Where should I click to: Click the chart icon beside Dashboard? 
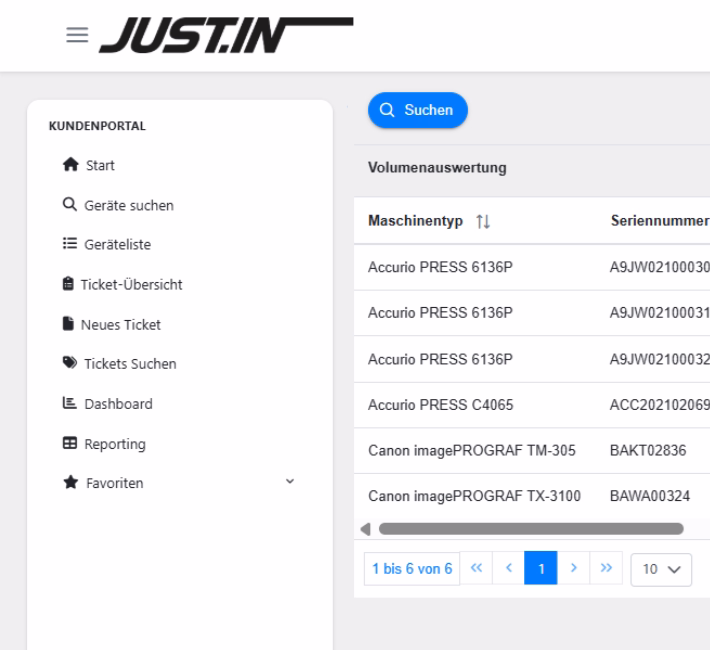coord(69,403)
